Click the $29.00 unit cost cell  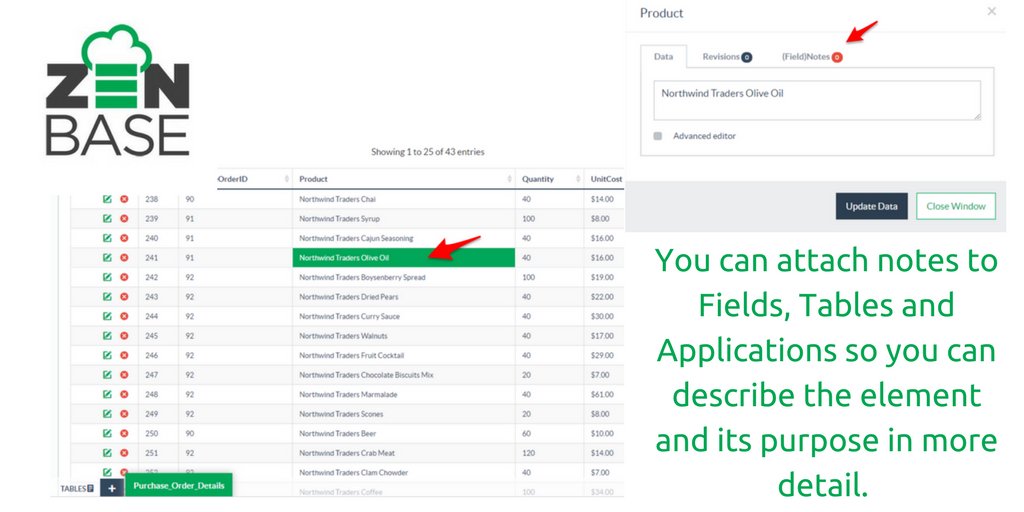click(605, 356)
